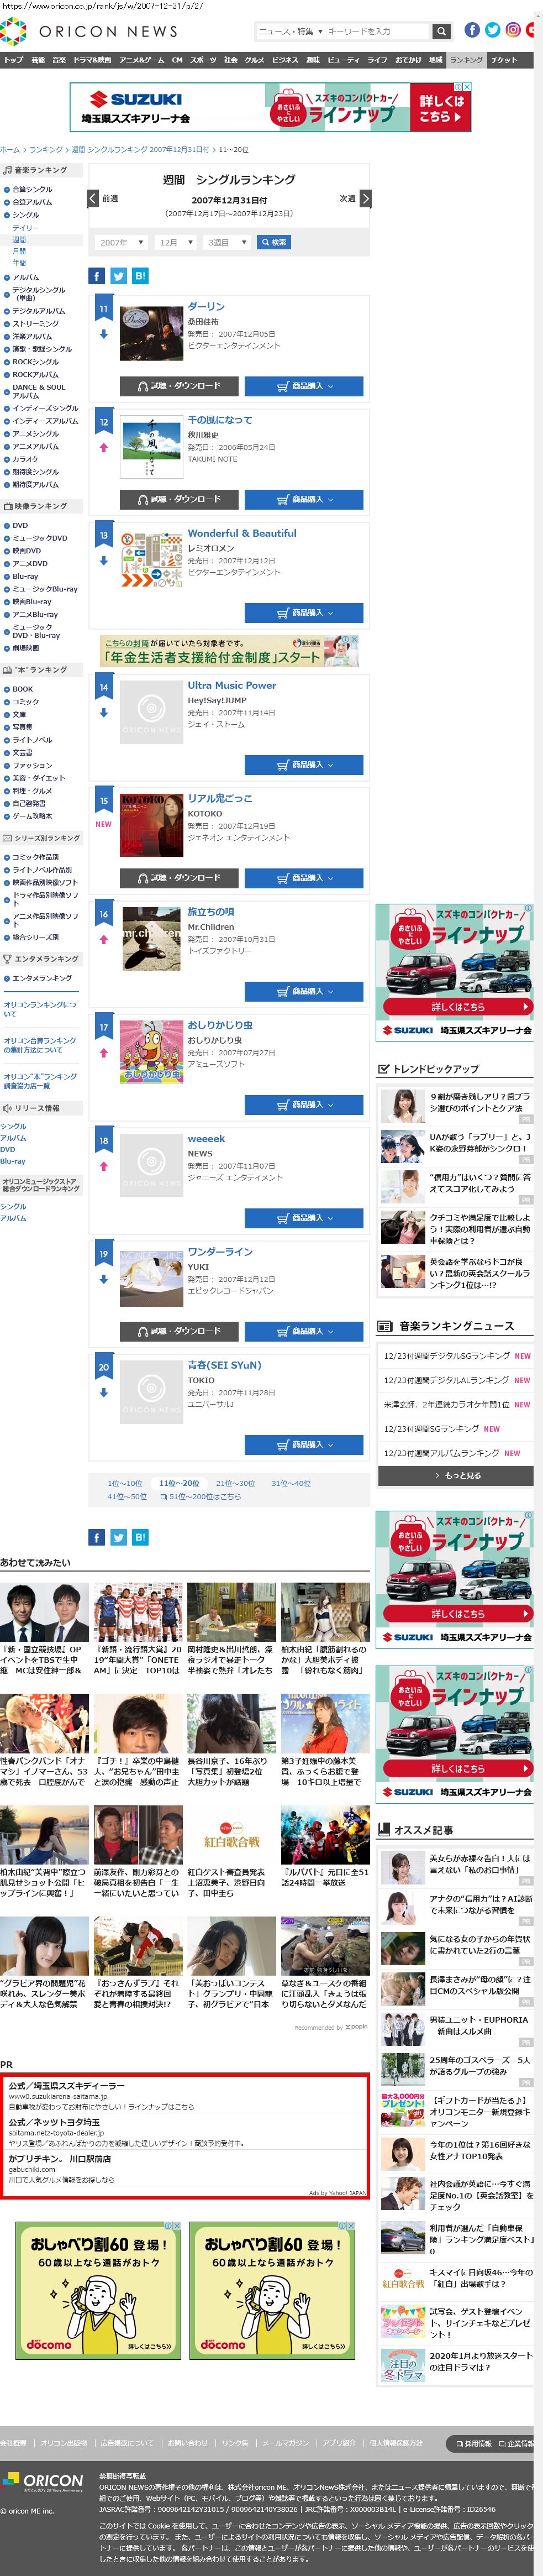543x2576 pixels.
Task: Click the blue 検索 search button
Action: pos(274,242)
